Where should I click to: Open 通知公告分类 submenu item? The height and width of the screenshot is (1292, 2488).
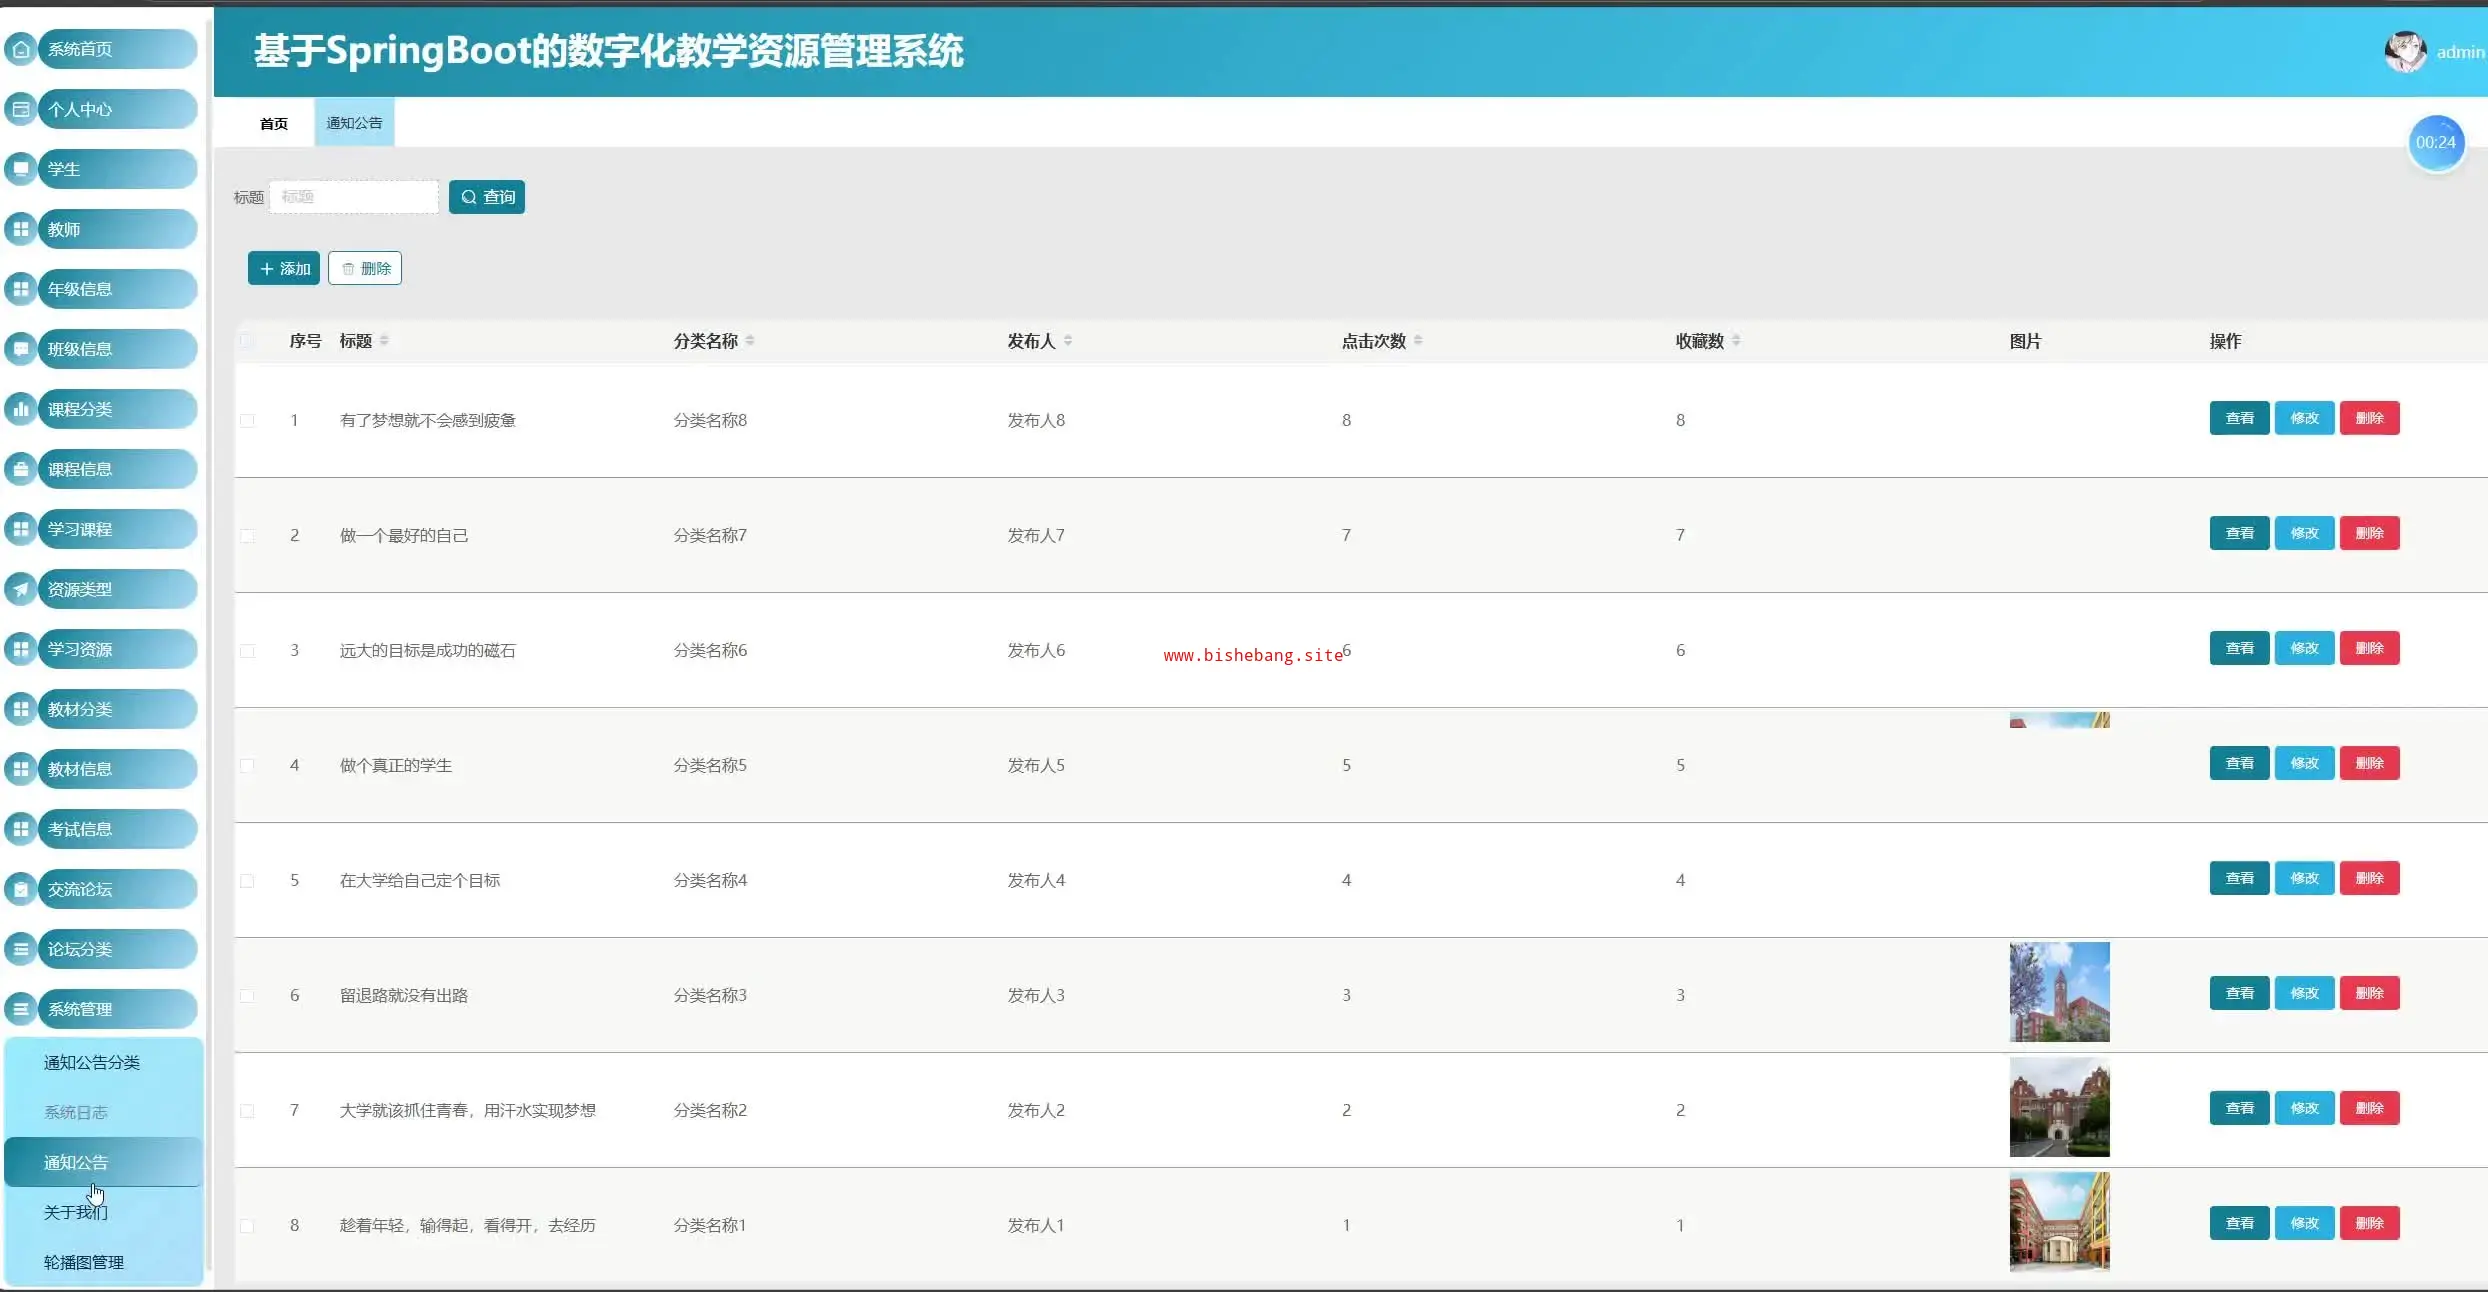[x=92, y=1062]
